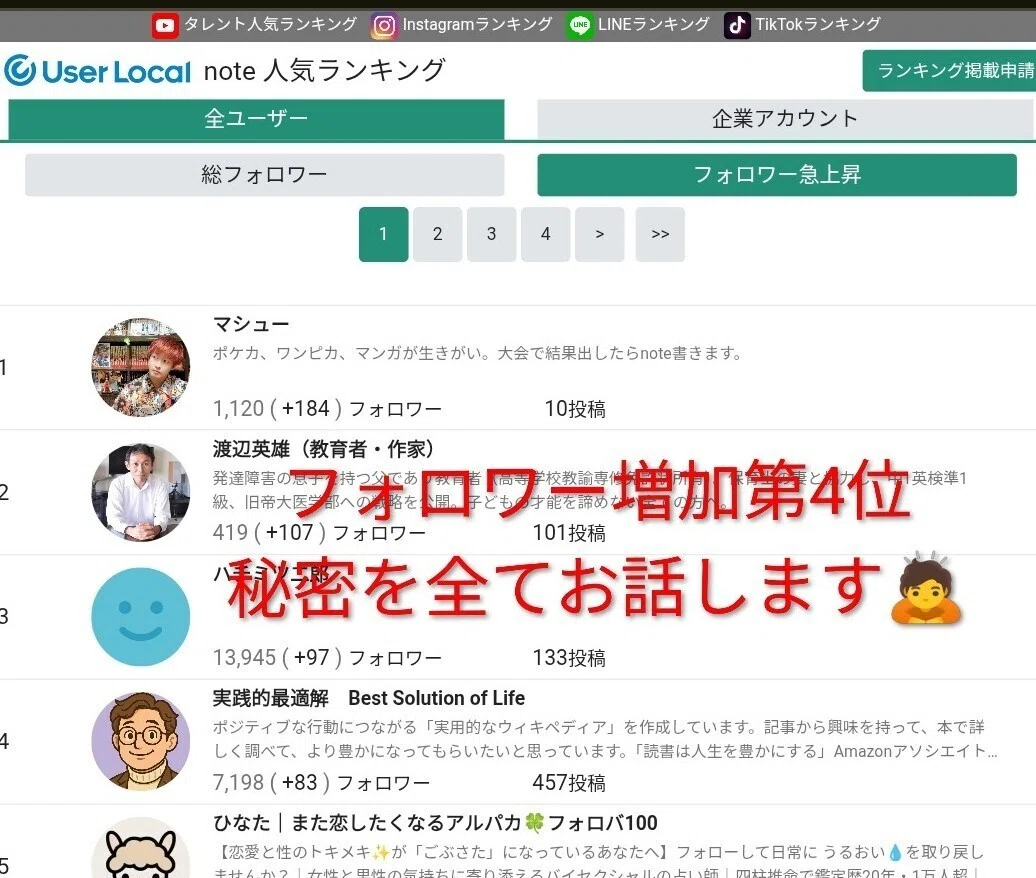Click the User Local logo
Viewport: 1036px width, 878px height.
(97, 71)
